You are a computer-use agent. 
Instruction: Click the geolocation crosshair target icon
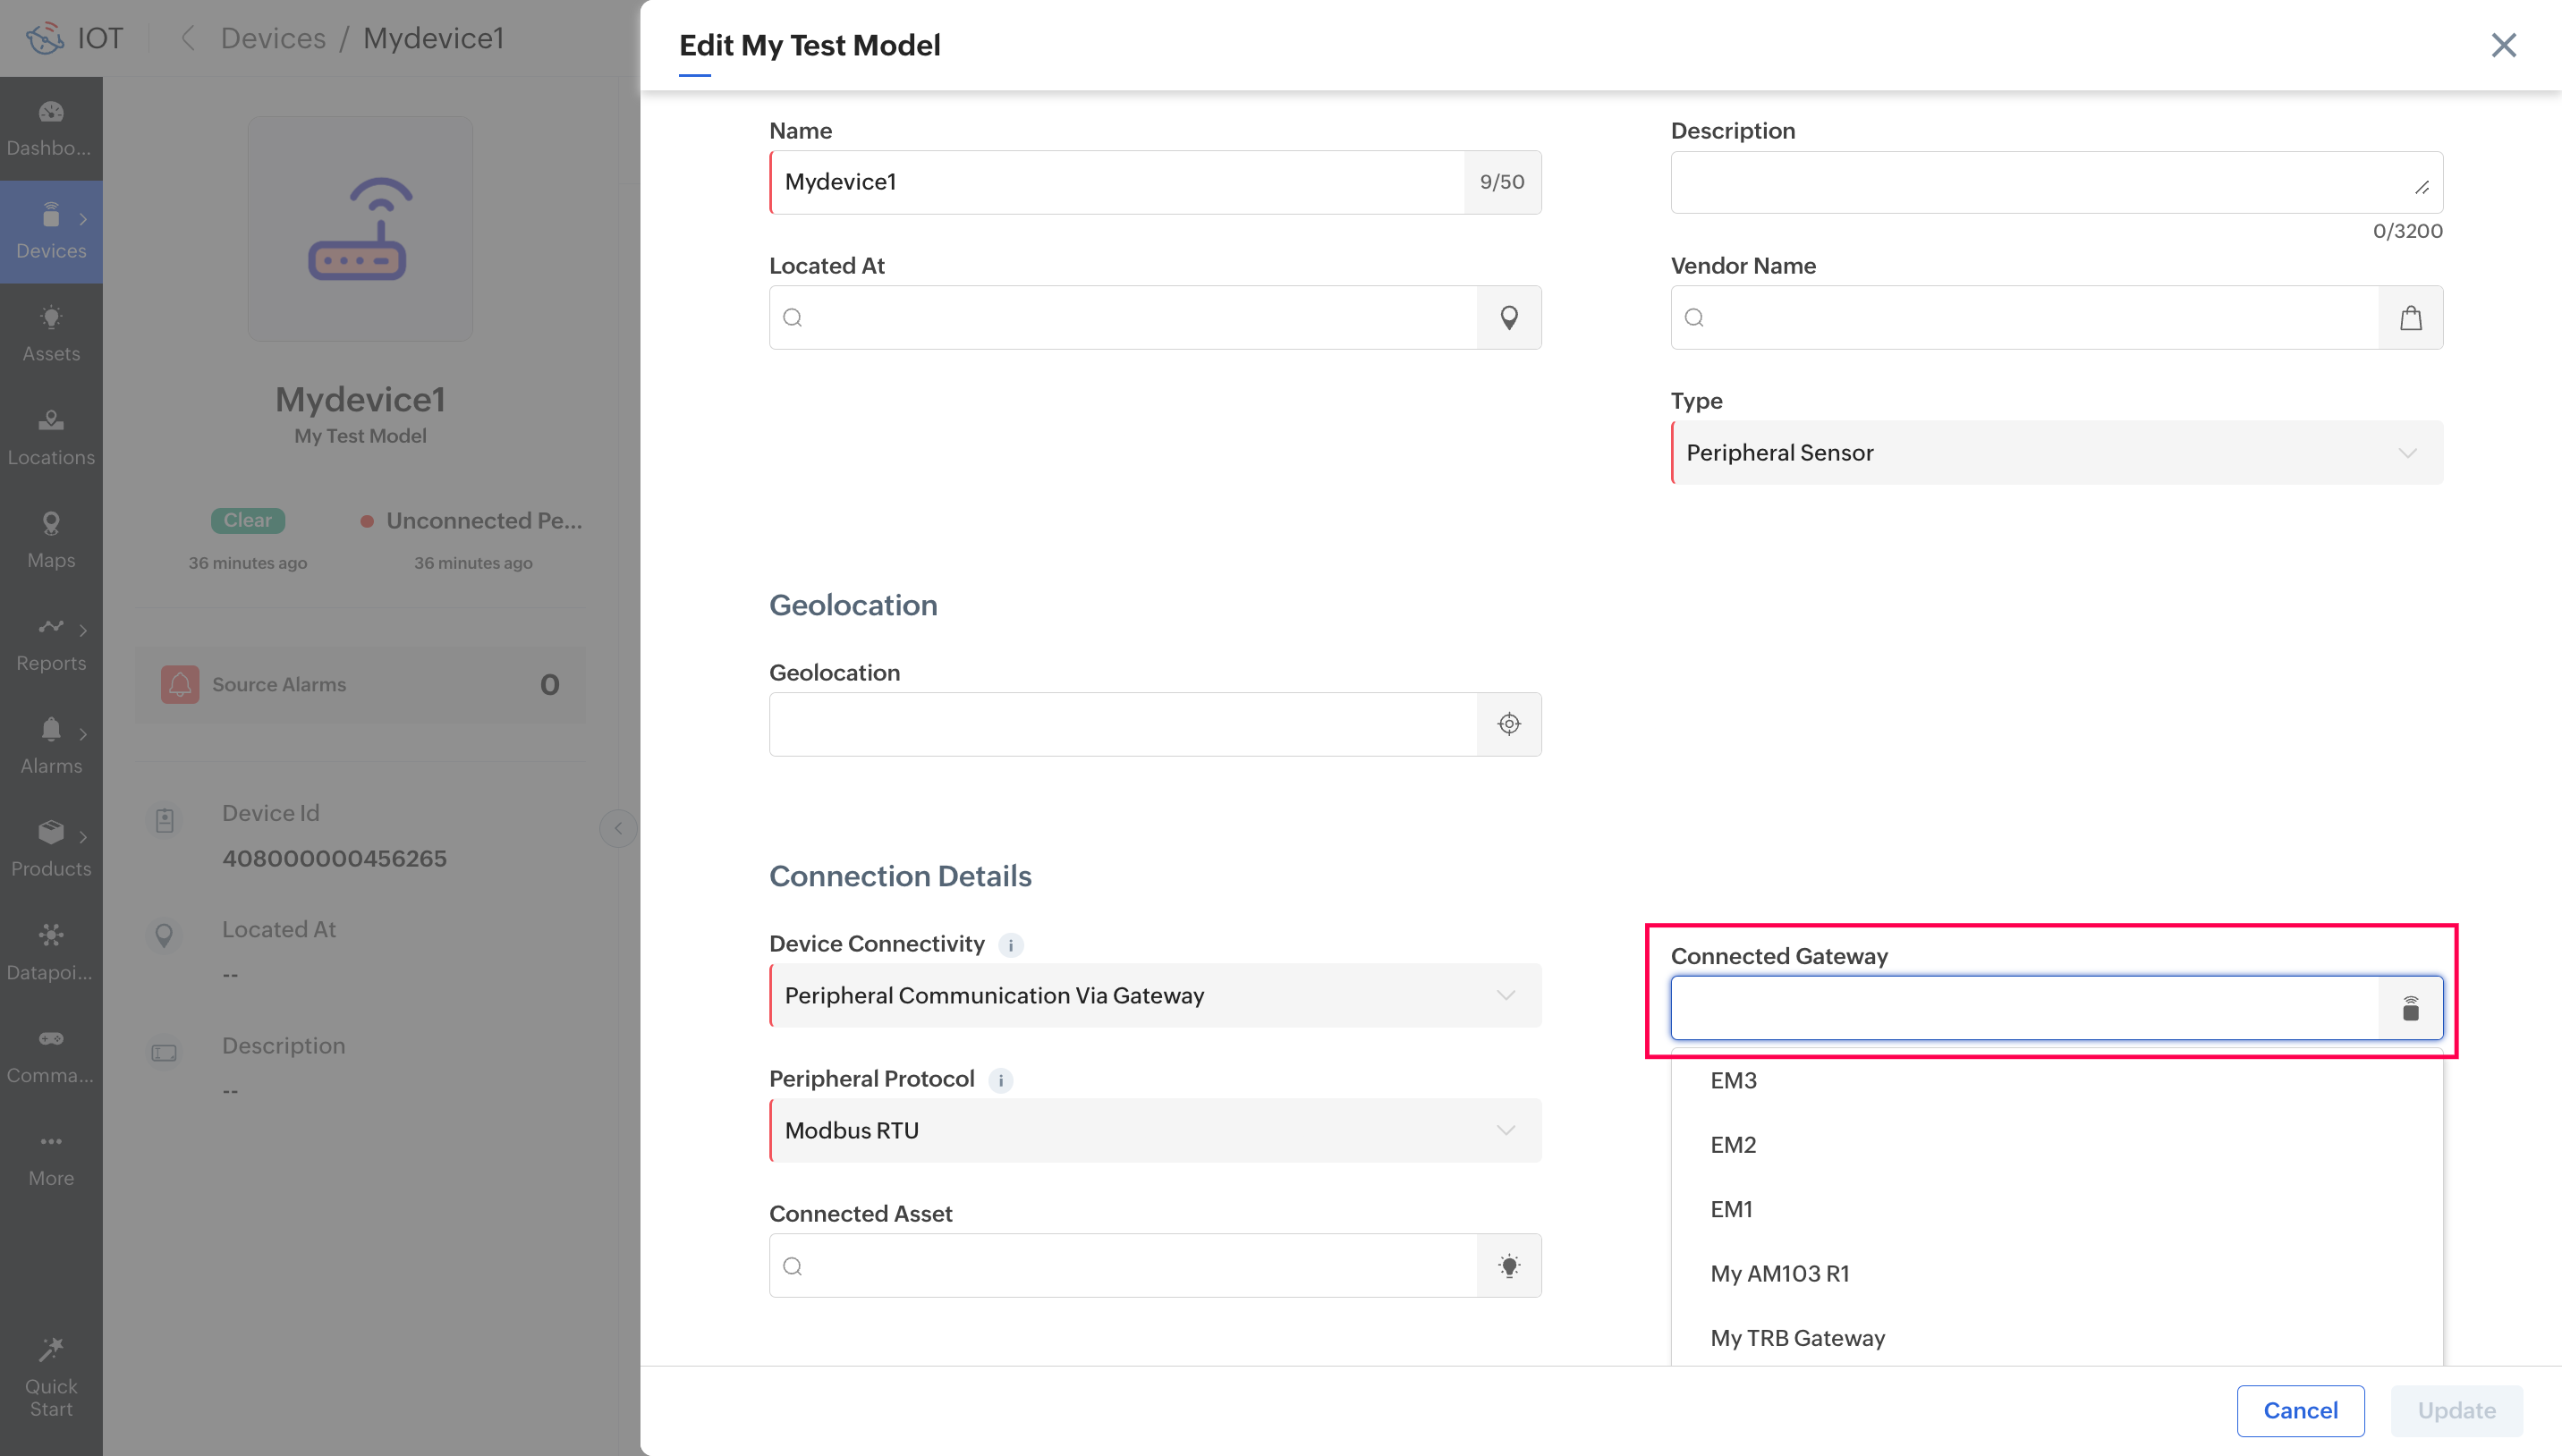(1508, 724)
